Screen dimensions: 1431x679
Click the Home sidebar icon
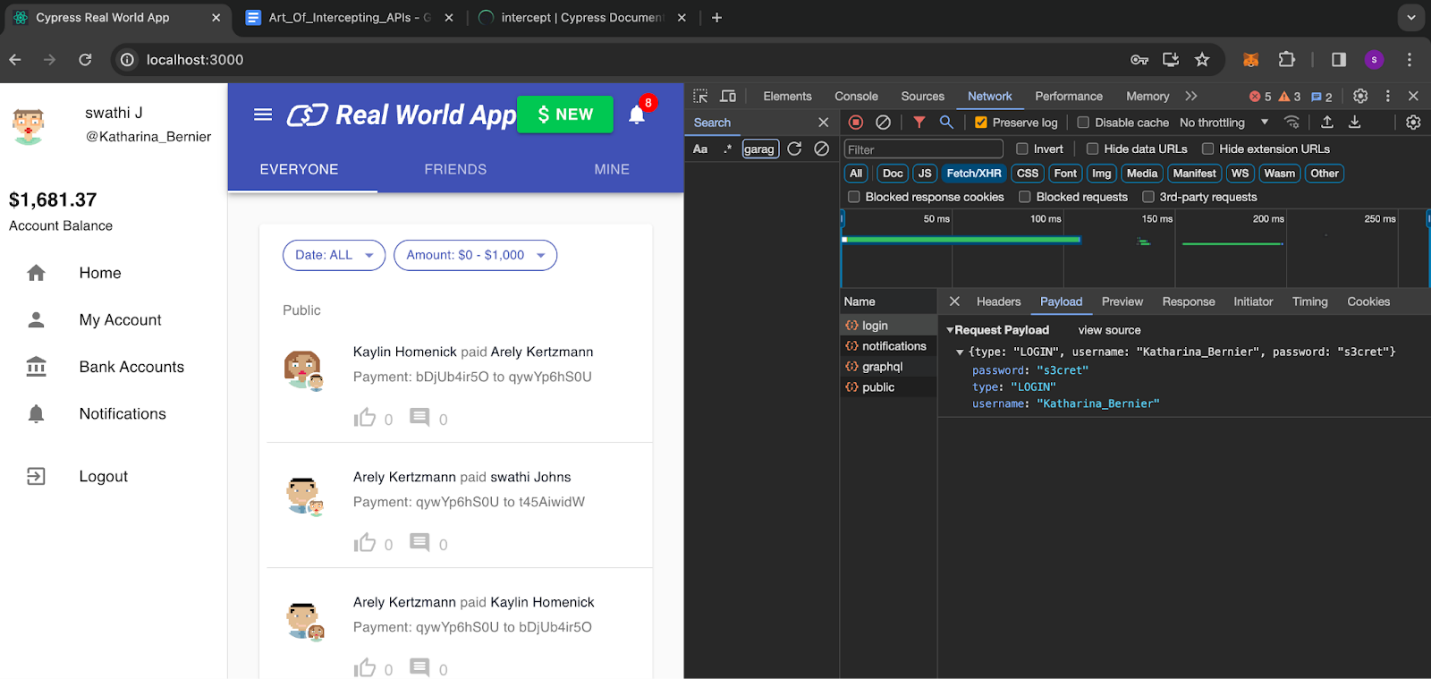36,273
